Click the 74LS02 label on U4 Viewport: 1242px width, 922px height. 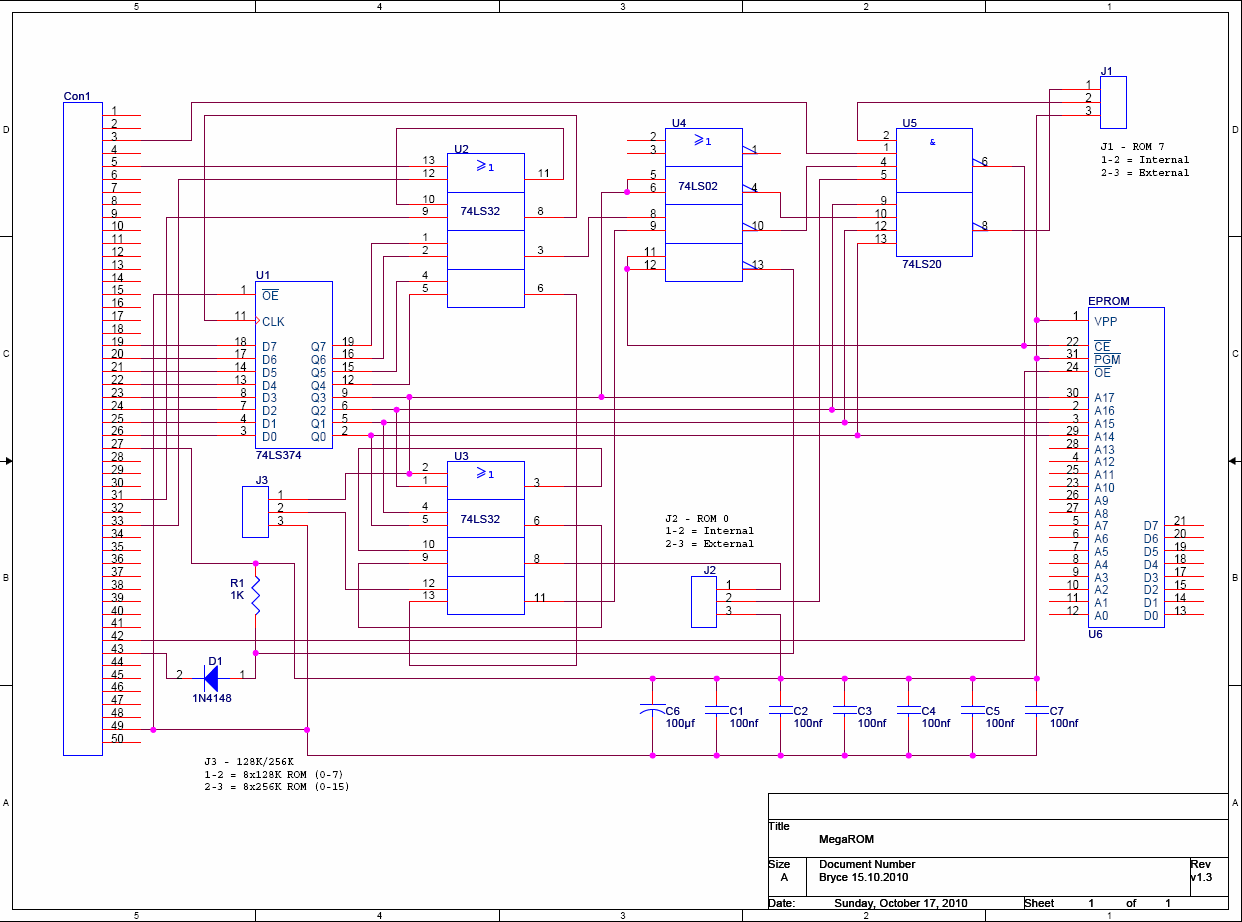700,186
